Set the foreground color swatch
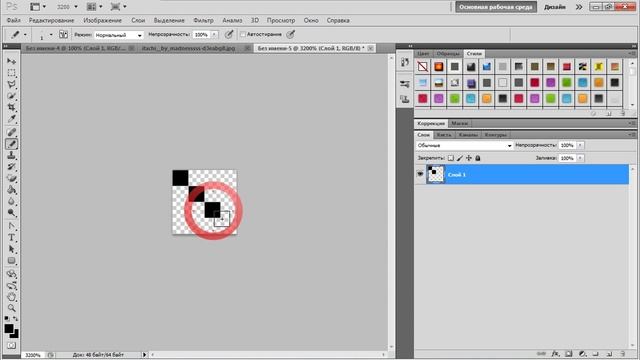The height and width of the screenshot is (360, 640). pyautogui.click(x=9, y=329)
